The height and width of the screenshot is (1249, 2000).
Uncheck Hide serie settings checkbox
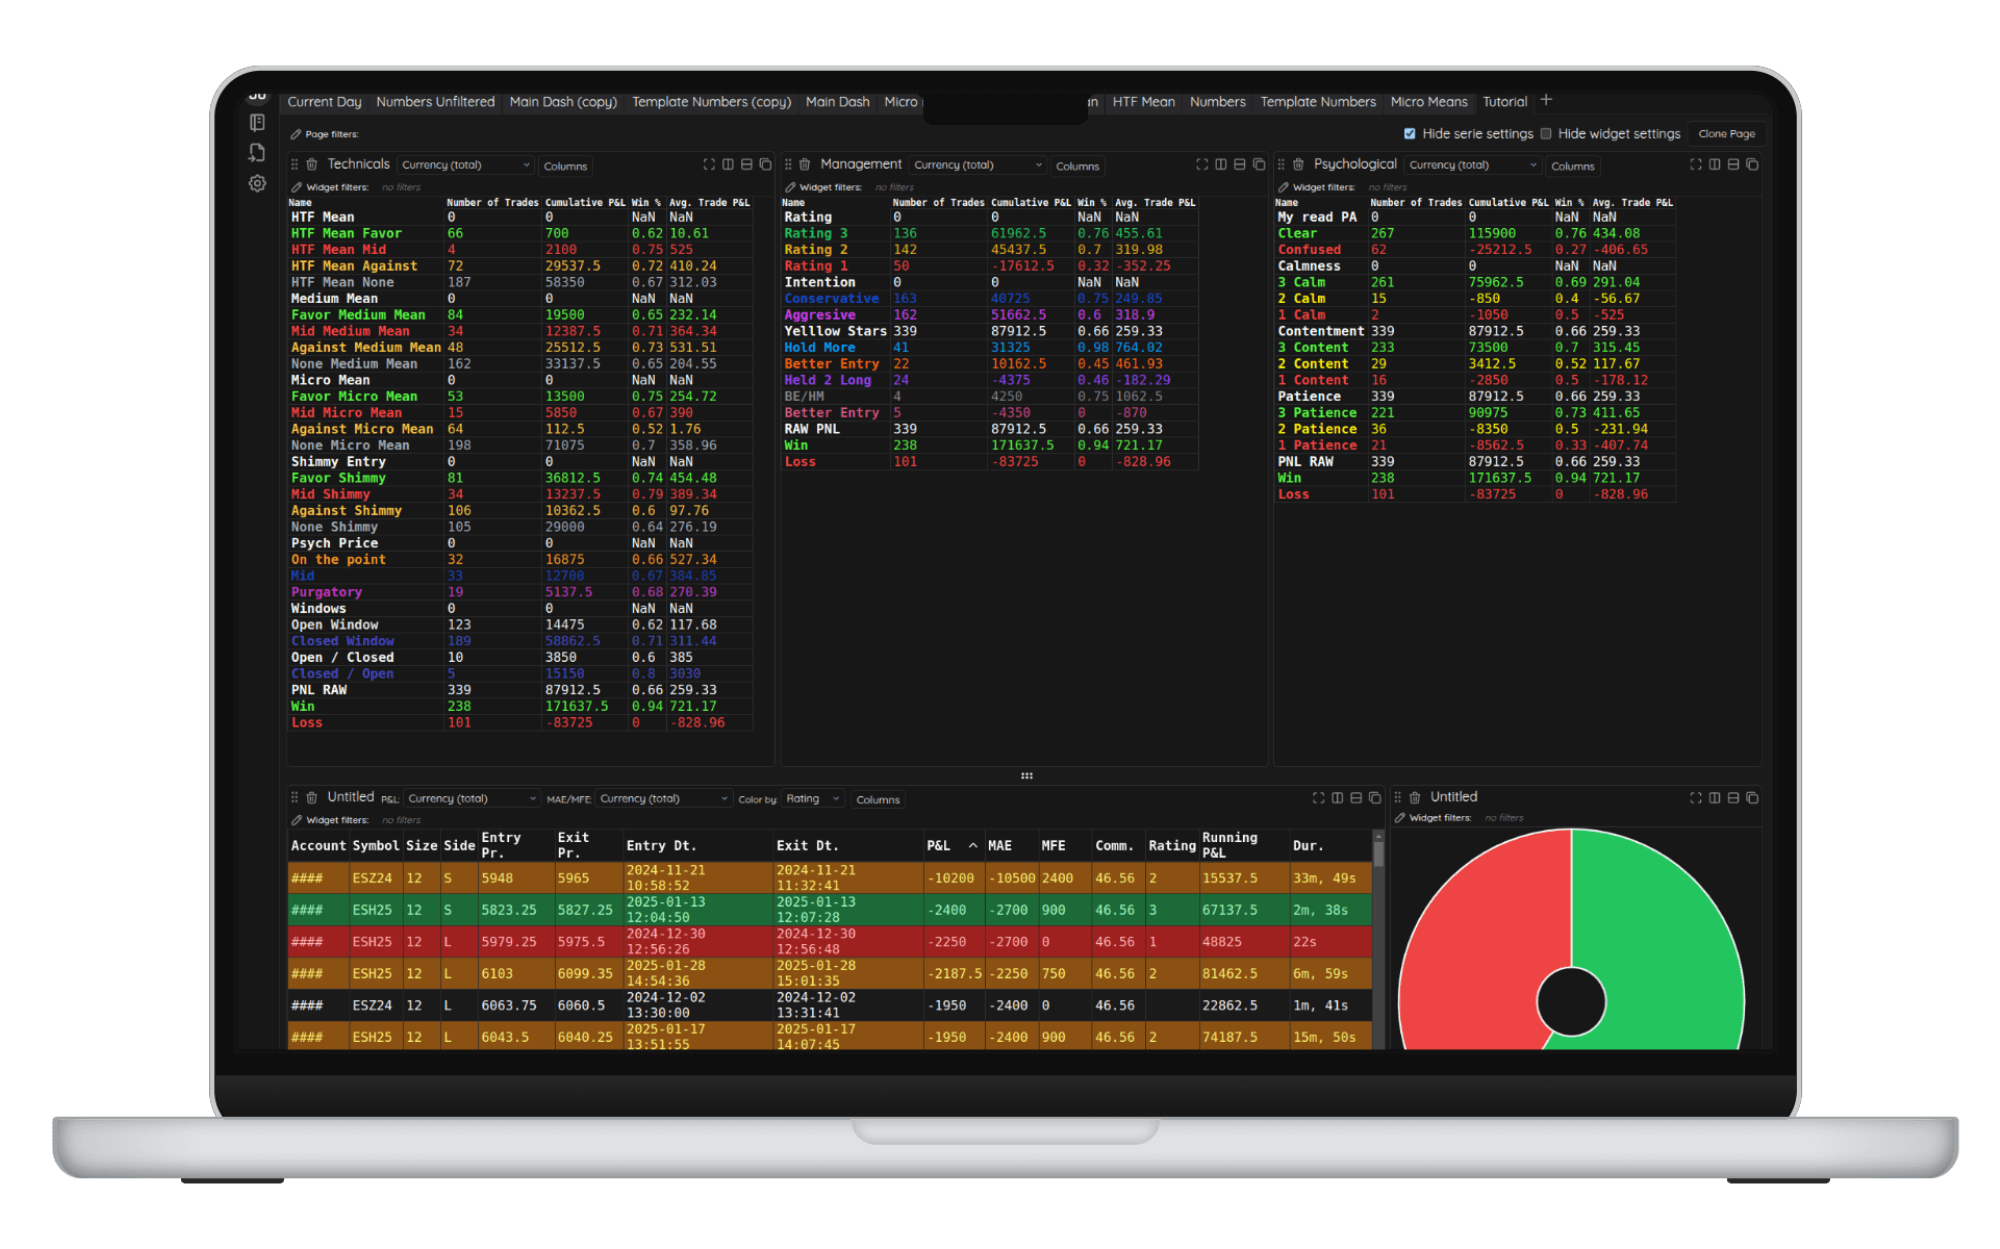1409,134
